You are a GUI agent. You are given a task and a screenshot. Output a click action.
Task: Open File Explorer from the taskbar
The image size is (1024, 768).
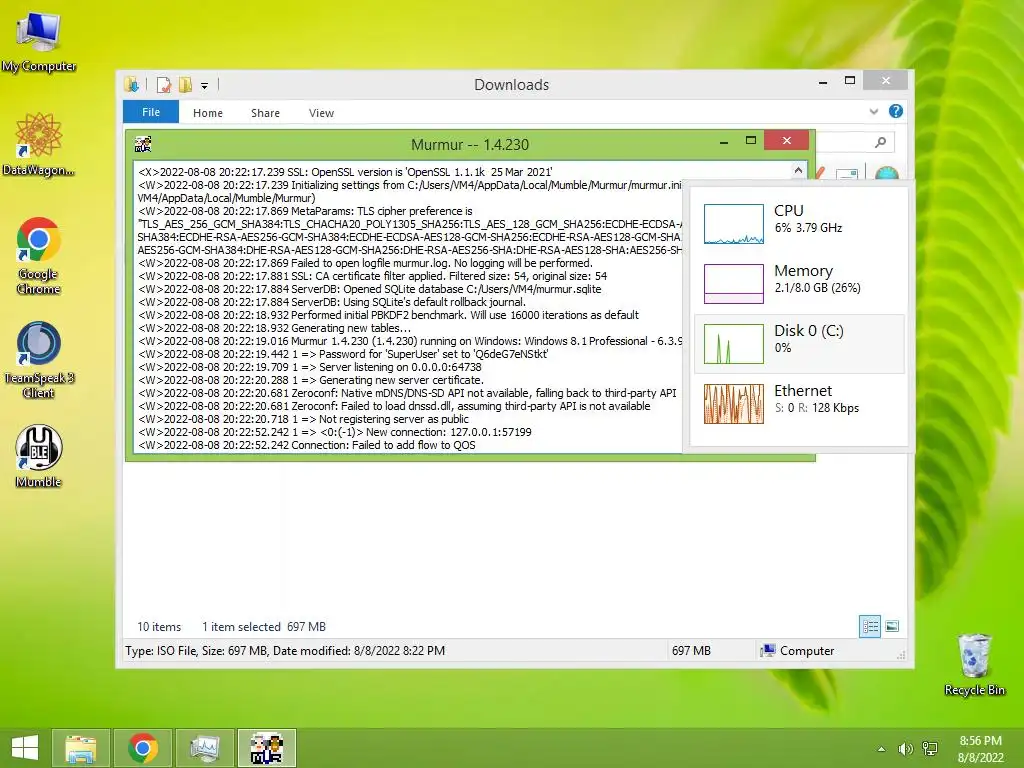[80, 748]
